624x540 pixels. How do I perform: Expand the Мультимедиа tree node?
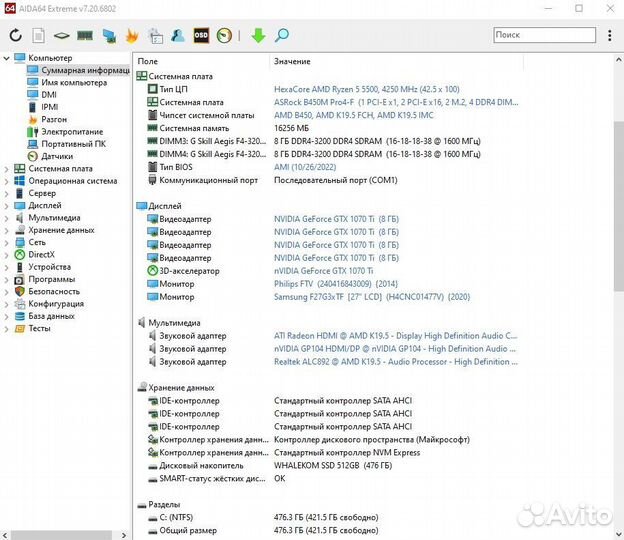pos(6,218)
